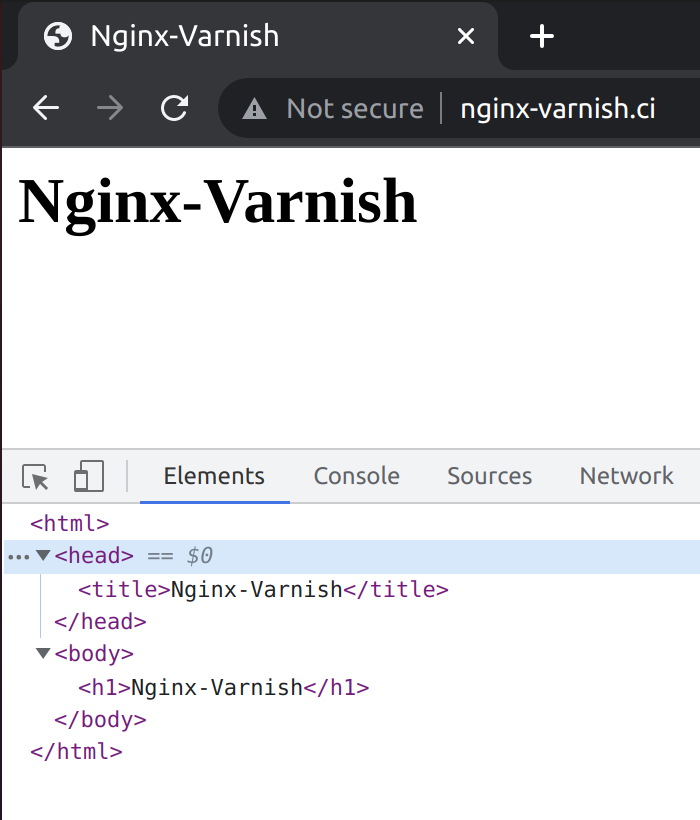Image resolution: width=700 pixels, height=820 pixels.
Task: Open a new tab with the plus button
Action: [x=542, y=37]
